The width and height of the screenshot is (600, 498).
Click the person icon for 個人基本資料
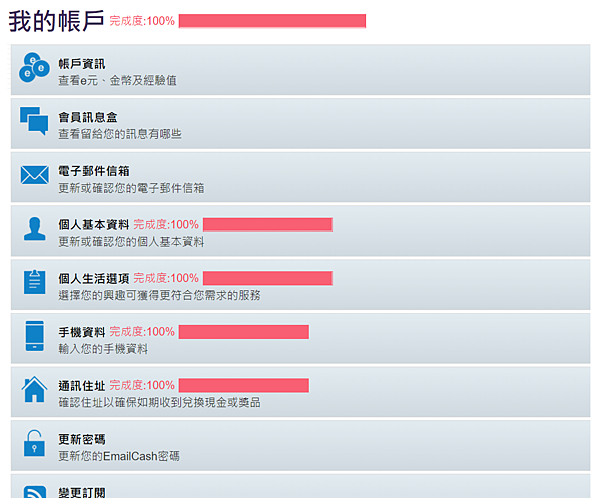(34, 229)
